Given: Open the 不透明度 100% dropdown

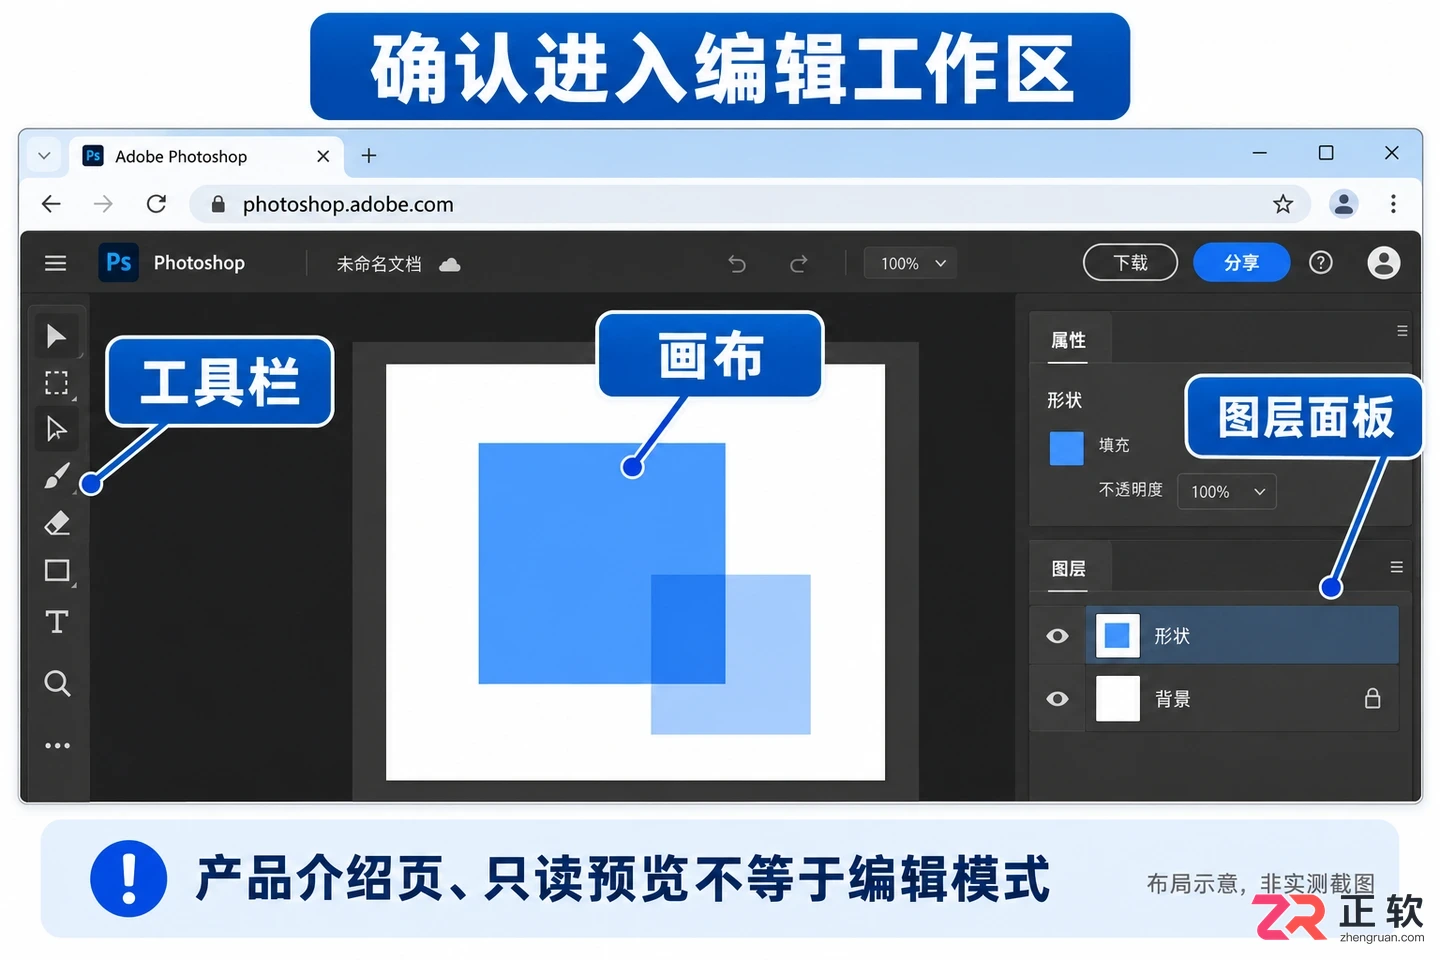Looking at the screenshot, I should pyautogui.click(x=1227, y=491).
